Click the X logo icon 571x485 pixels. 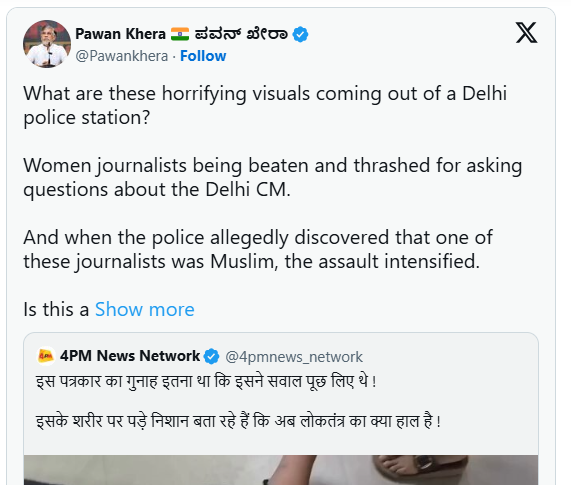click(x=526, y=32)
